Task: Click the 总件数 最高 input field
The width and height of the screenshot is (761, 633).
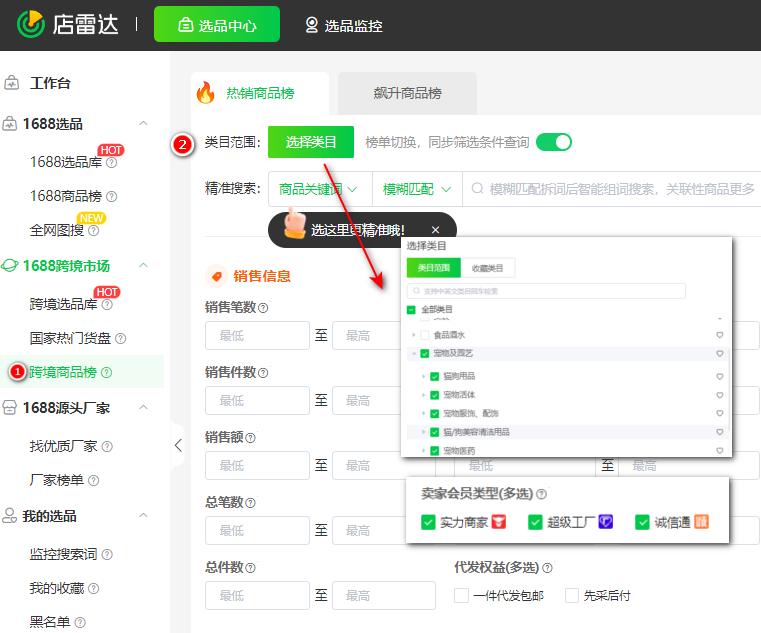Action: click(x=383, y=596)
